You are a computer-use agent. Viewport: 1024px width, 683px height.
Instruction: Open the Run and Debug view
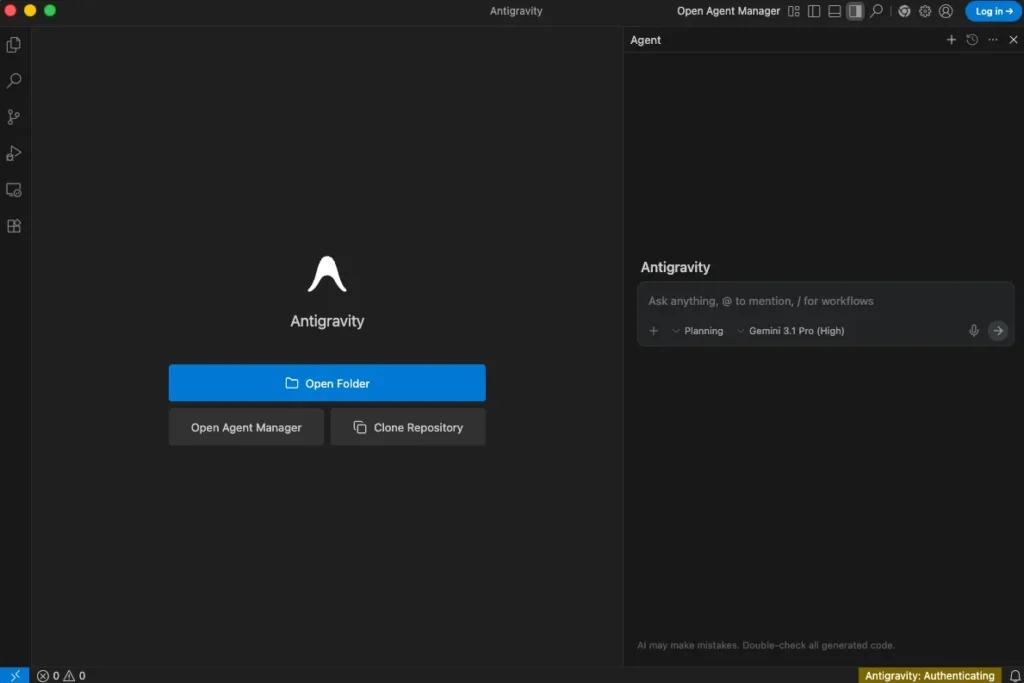[x=14, y=153]
